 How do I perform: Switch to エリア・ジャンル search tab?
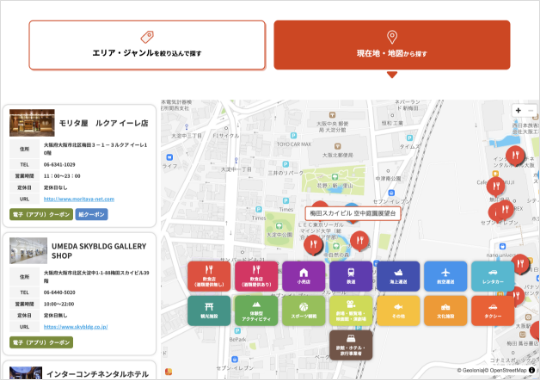147,45
